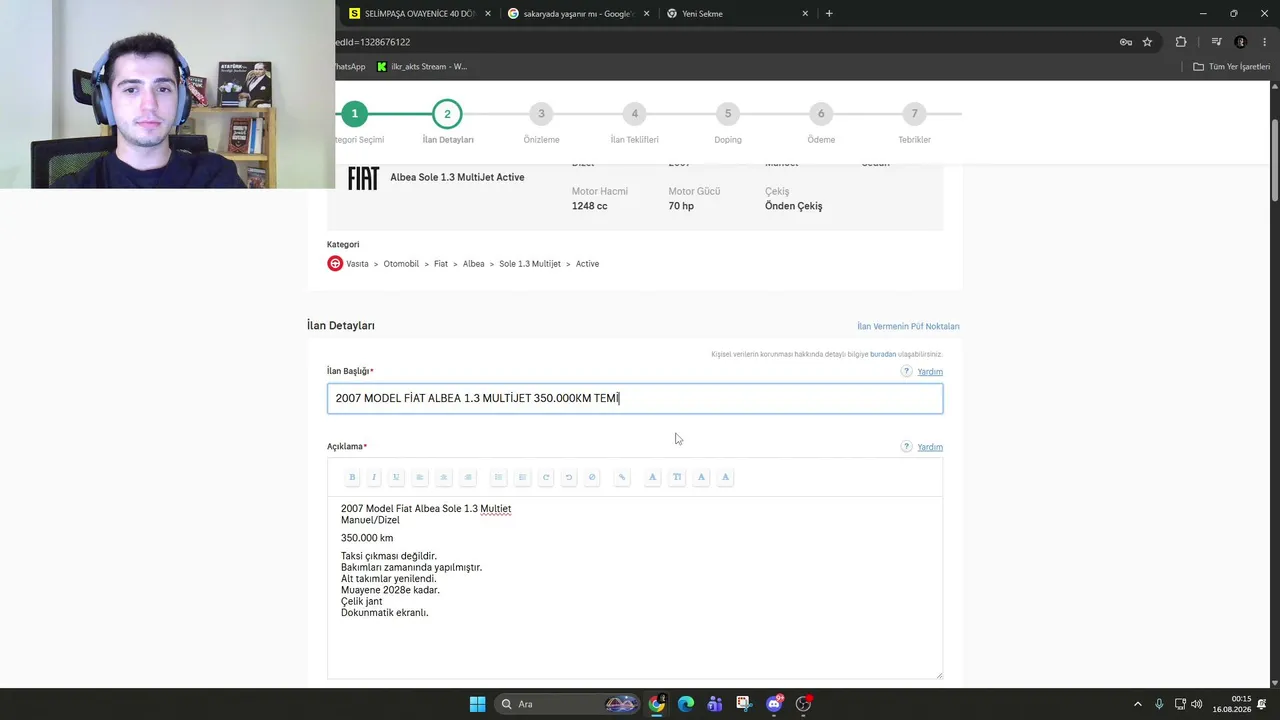The height and width of the screenshot is (720, 1280).
Task: Open the ilkr_akts Stream bookmark
Action: pos(422,67)
